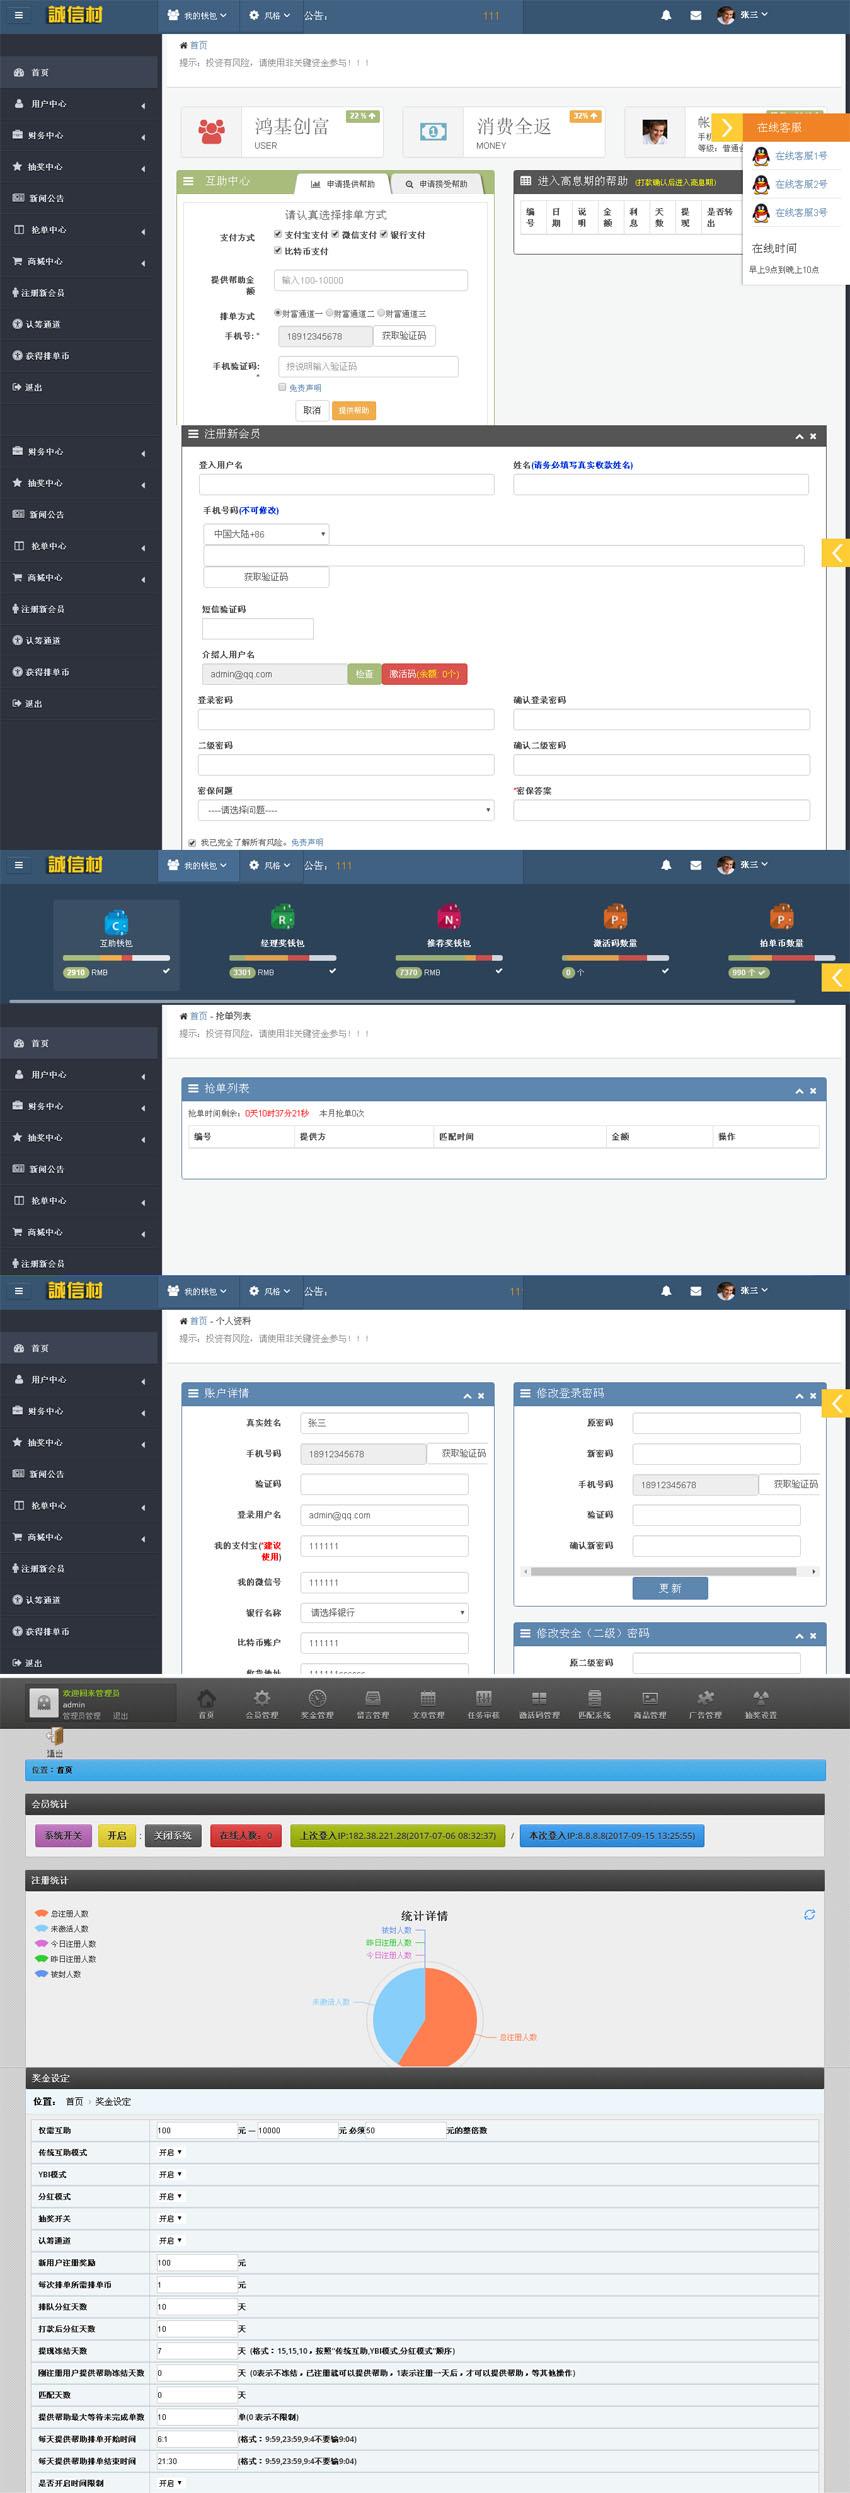Viewport: 850px width, 2493px height.
Task: Open the 认筹通道 开启 dropdown
Action: tap(170, 2240)
